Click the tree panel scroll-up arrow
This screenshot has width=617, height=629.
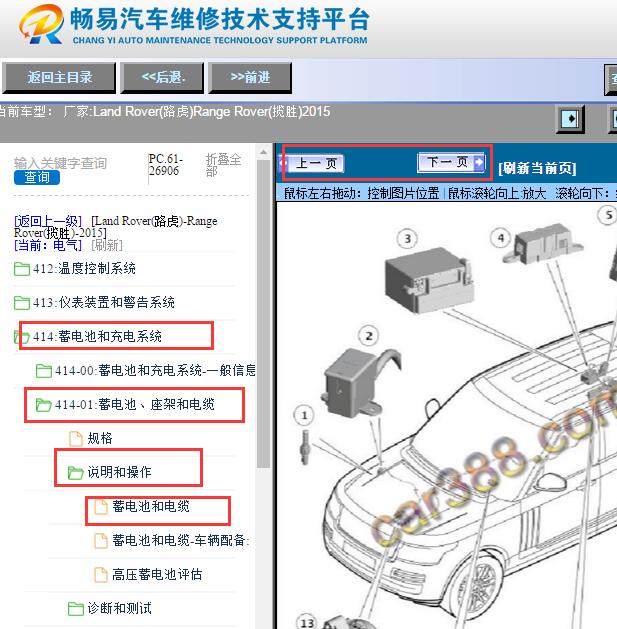(264, 153)
